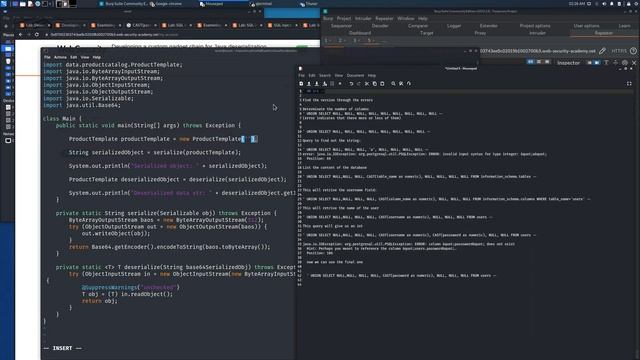Screen dimensions: 640x360
Task: Open Inspector settings gear icon
Action: [x=625, y=63]
